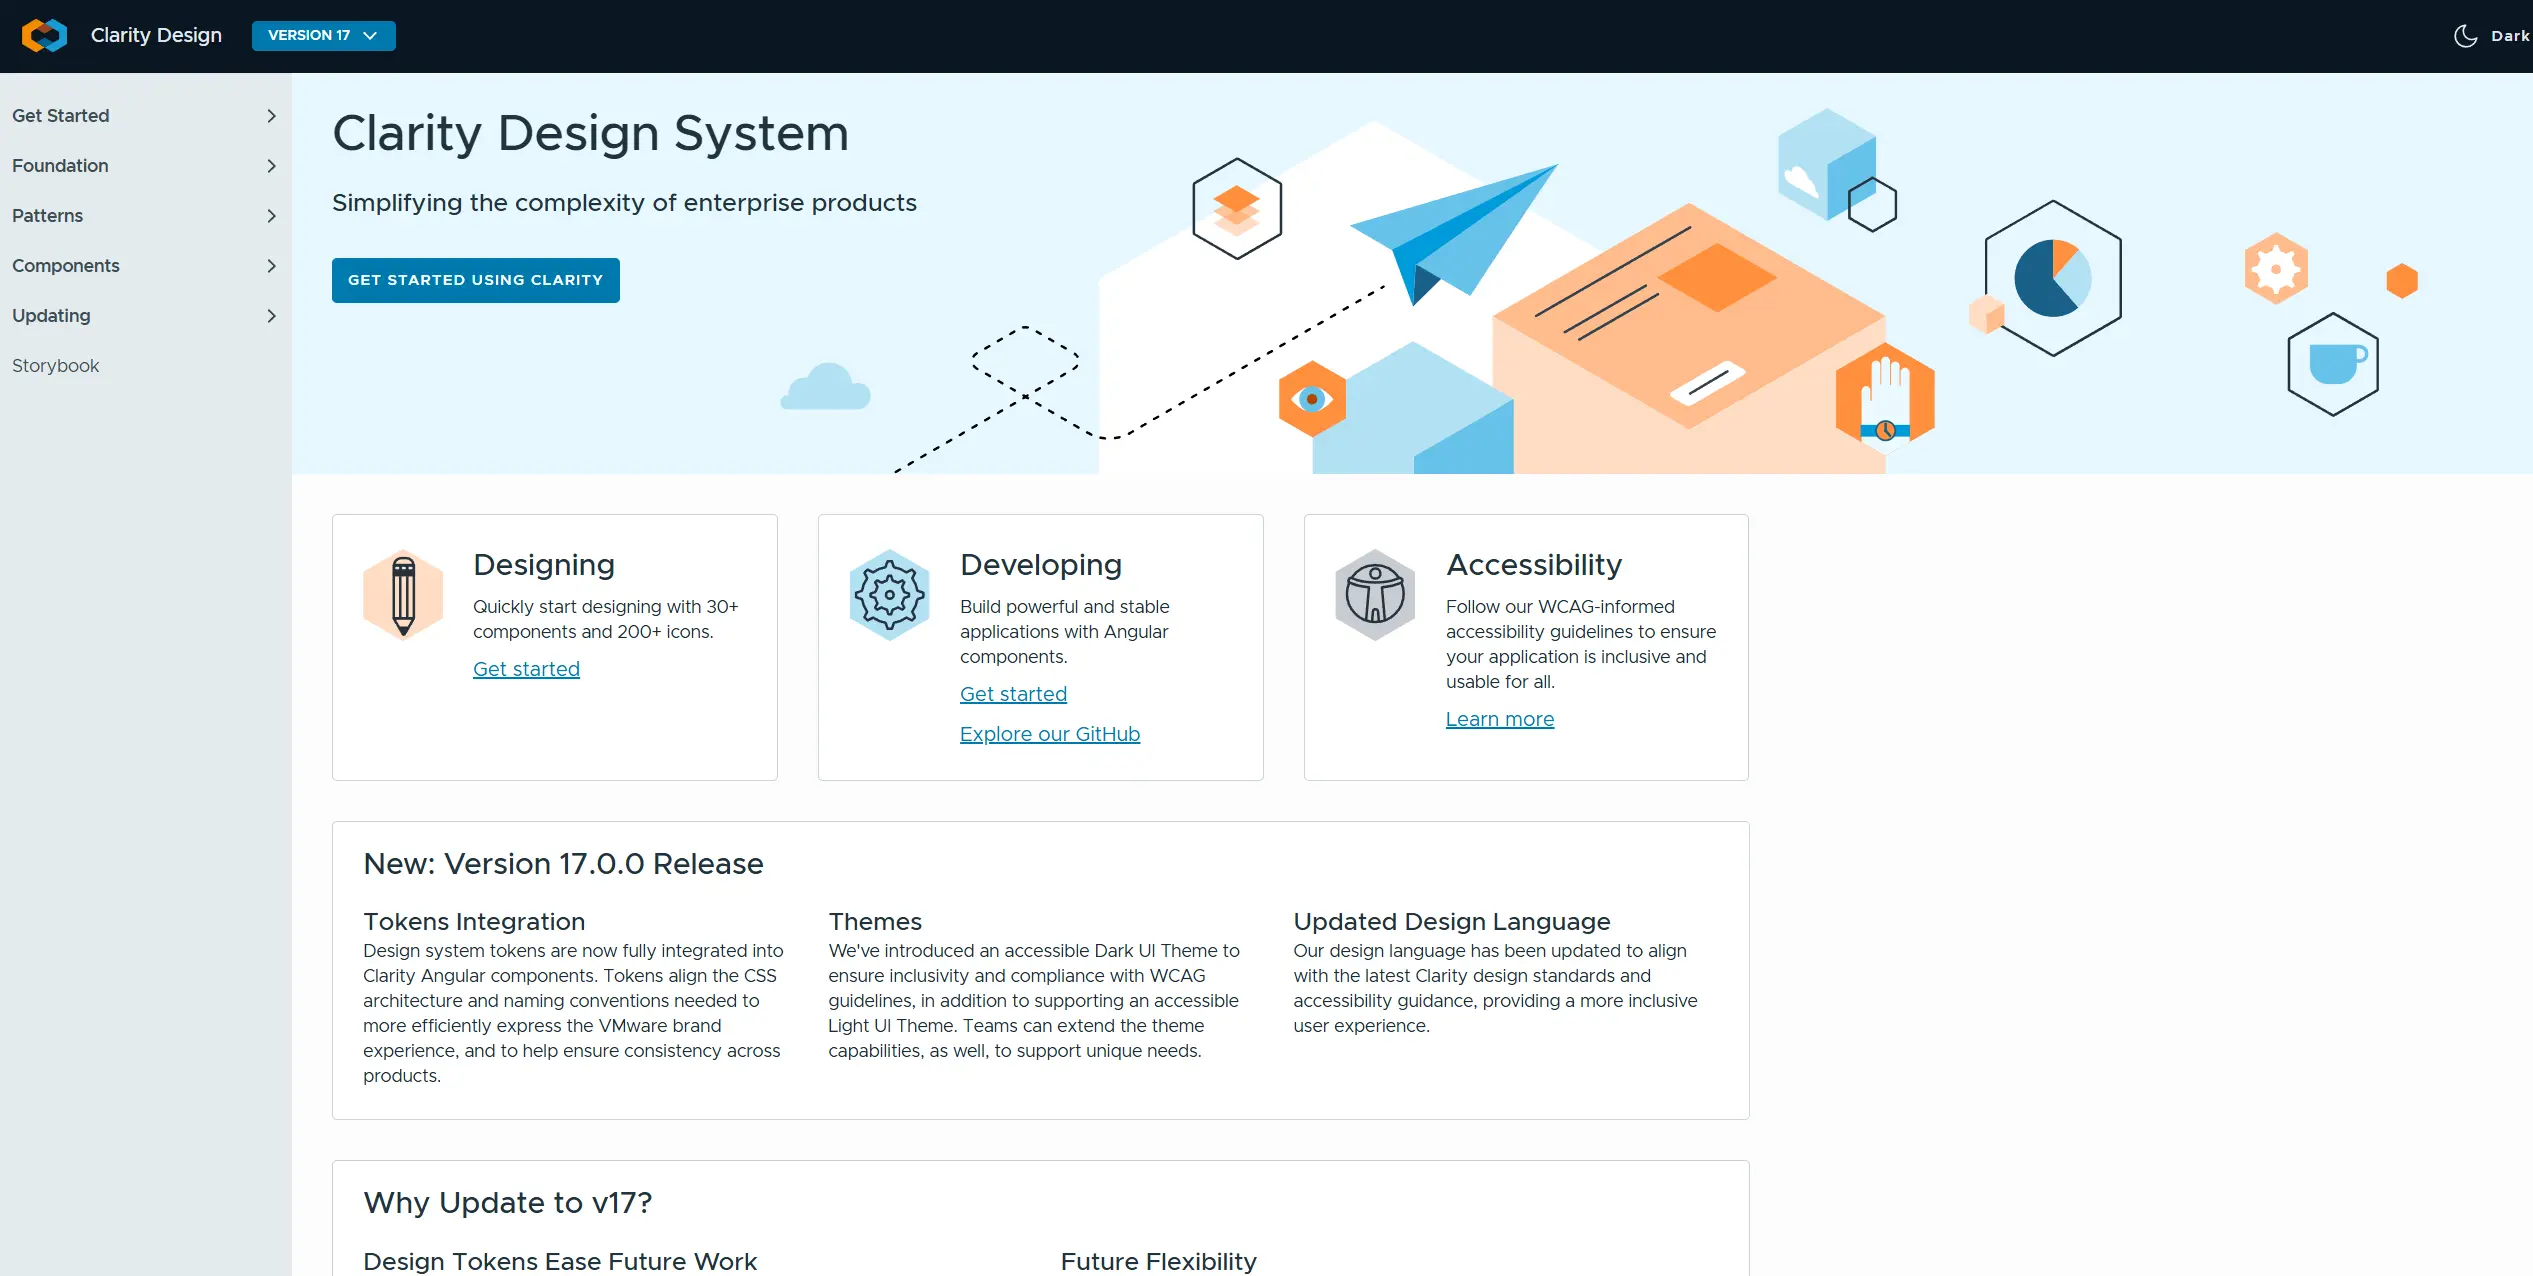Click the small cloud illustration in banner
The width and height of the screenshot is (2533, 1276).
(x=825, y=387)
